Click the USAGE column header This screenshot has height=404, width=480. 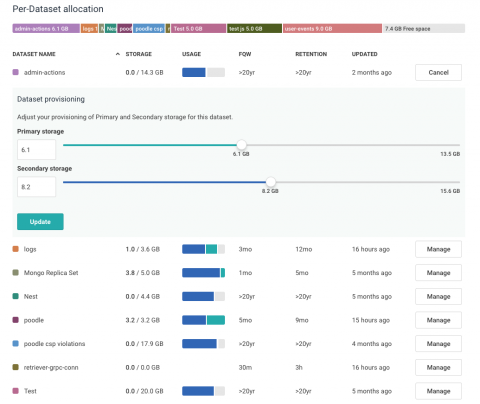[191, 54]
